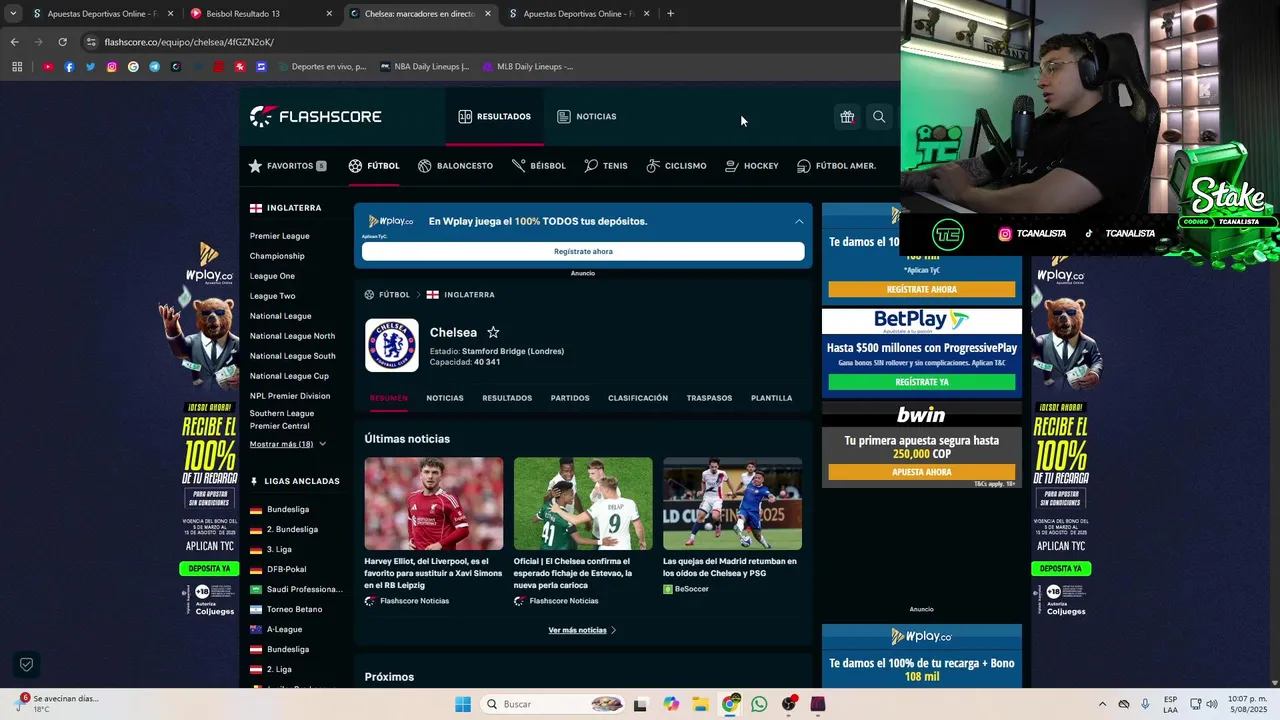
Task: Open NPL Premier Division in sidebar
Action: pyautogui.click(x=290, y=396)
